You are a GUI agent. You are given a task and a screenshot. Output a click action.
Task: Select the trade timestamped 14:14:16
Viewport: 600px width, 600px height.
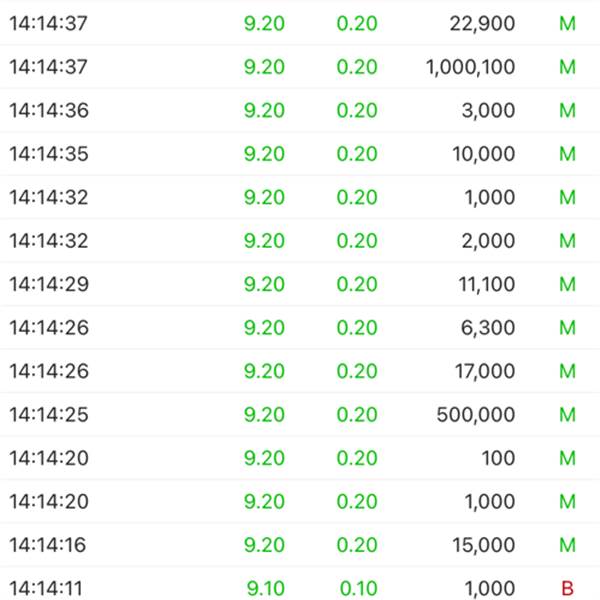300,545
